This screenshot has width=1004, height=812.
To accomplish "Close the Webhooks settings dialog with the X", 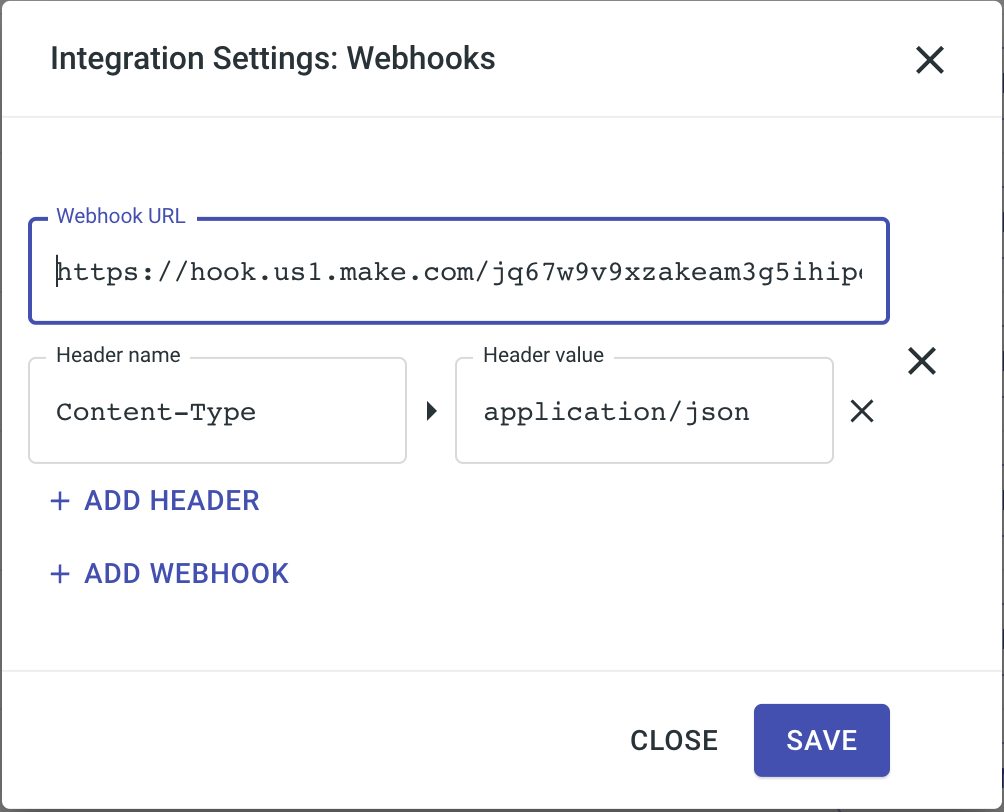I will click(x=929, y=61).
